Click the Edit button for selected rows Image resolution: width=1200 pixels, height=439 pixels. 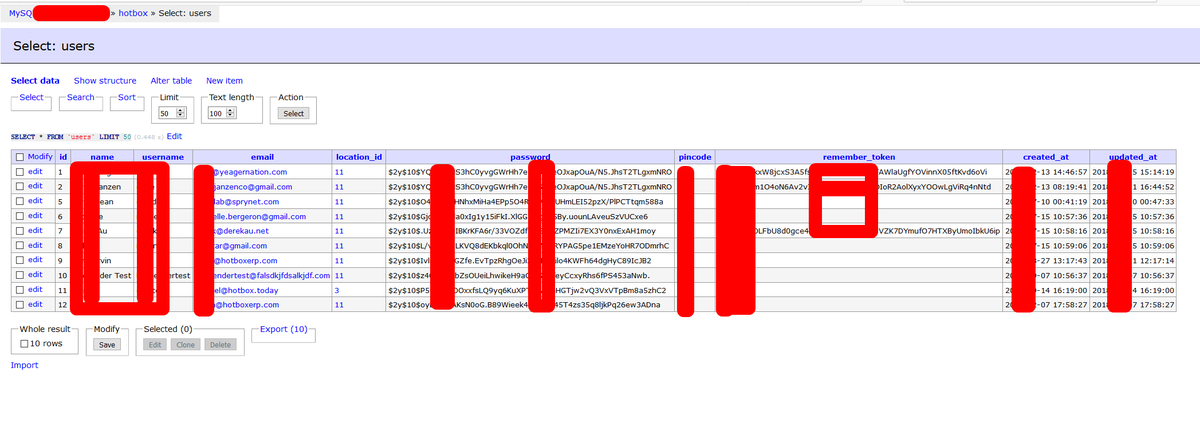tap(154, 344)
